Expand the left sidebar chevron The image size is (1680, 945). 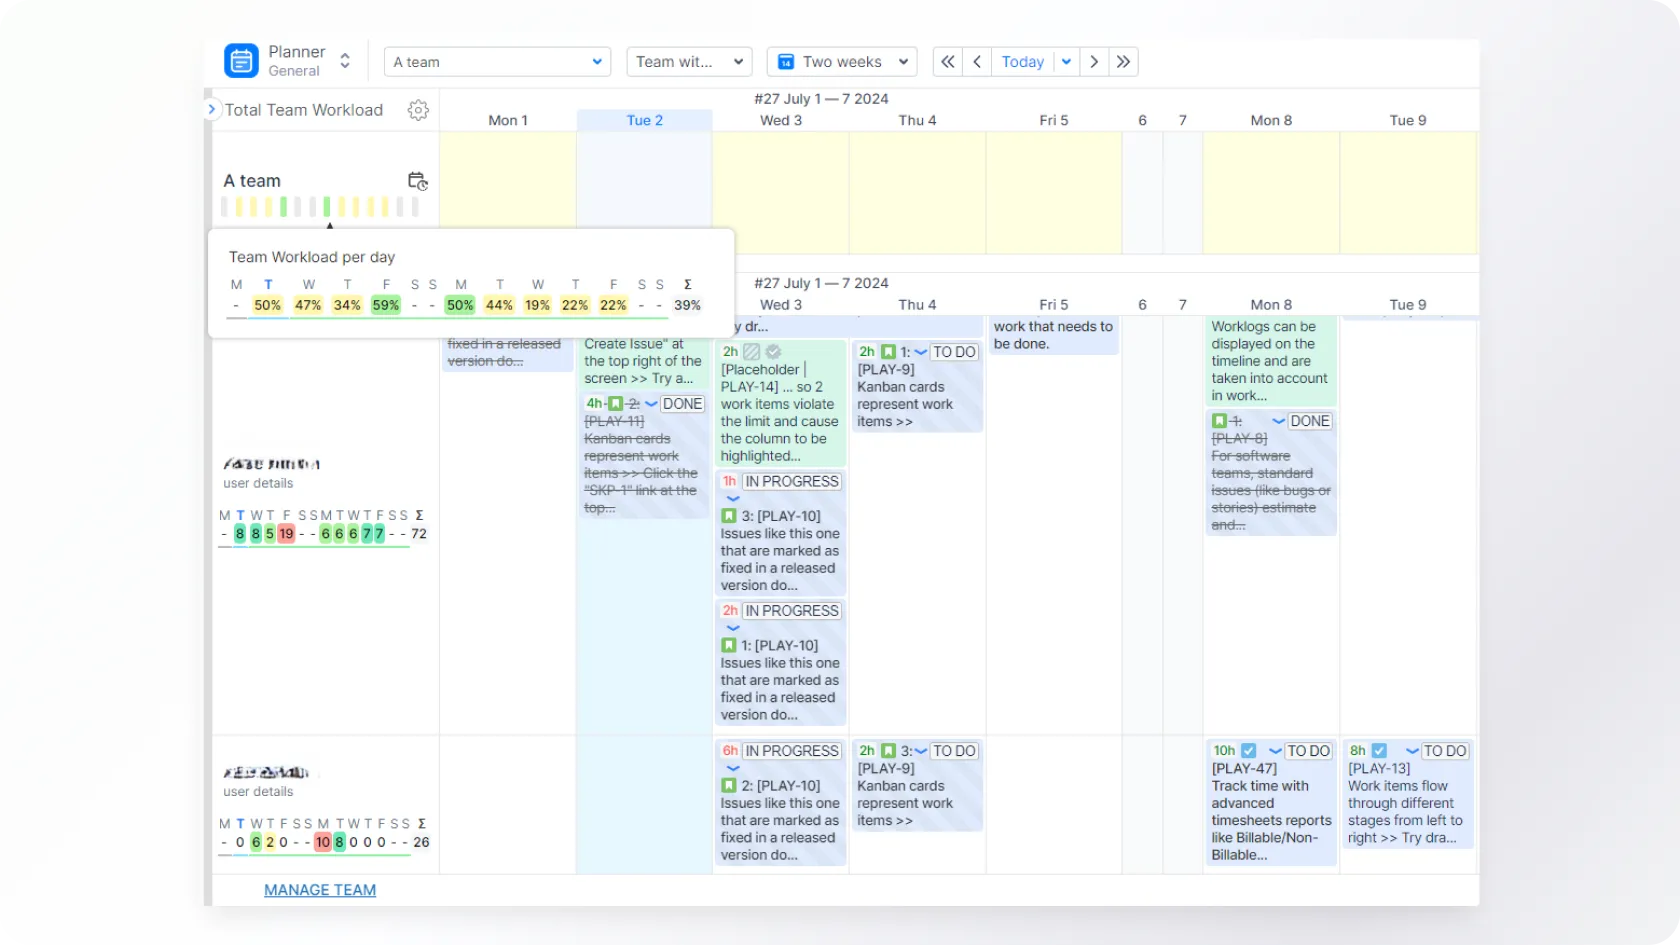(211, 109)
